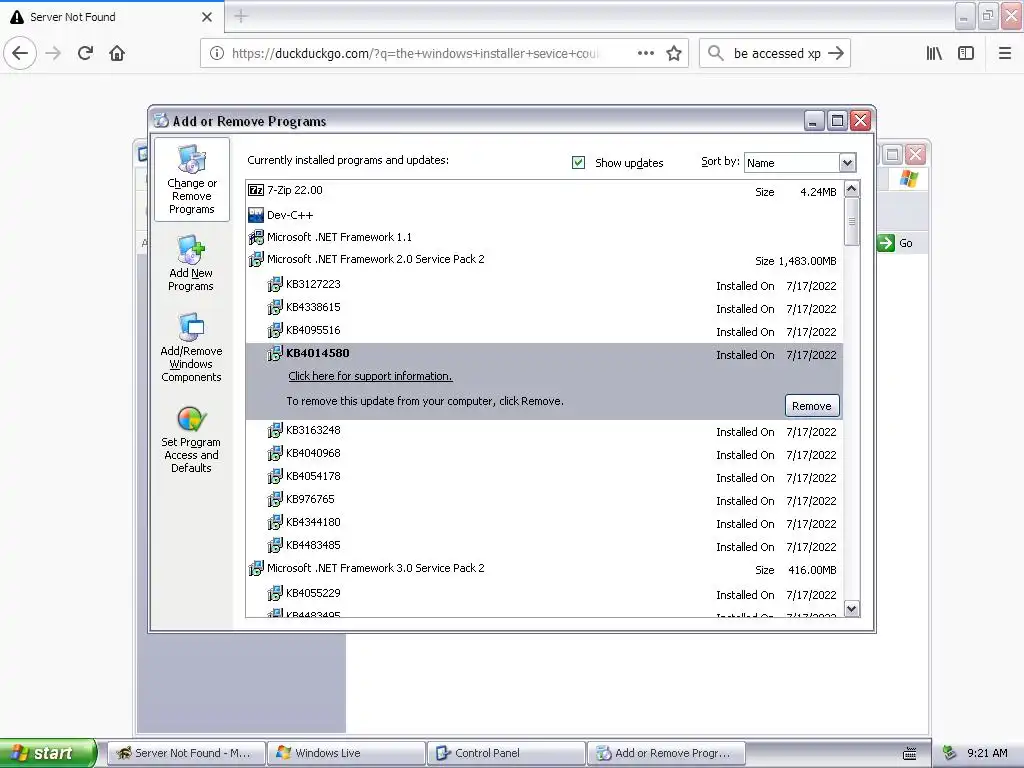Click the browser search box text

point(777,54)
